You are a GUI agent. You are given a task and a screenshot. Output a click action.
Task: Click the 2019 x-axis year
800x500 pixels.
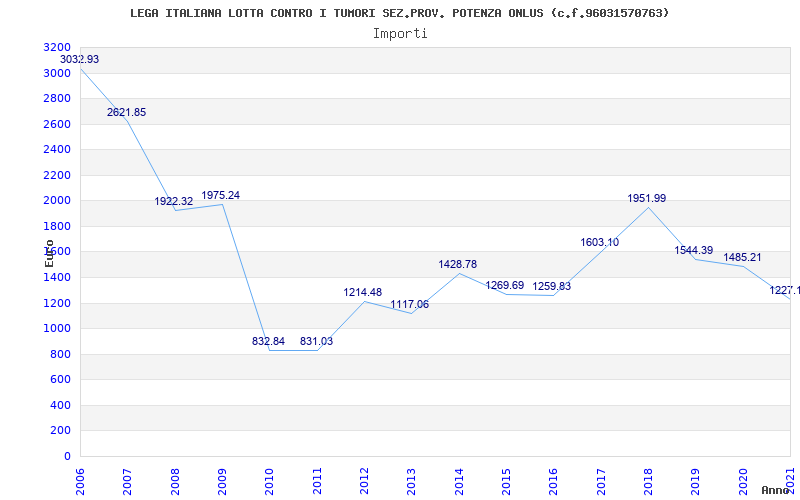tap(695, 482)
